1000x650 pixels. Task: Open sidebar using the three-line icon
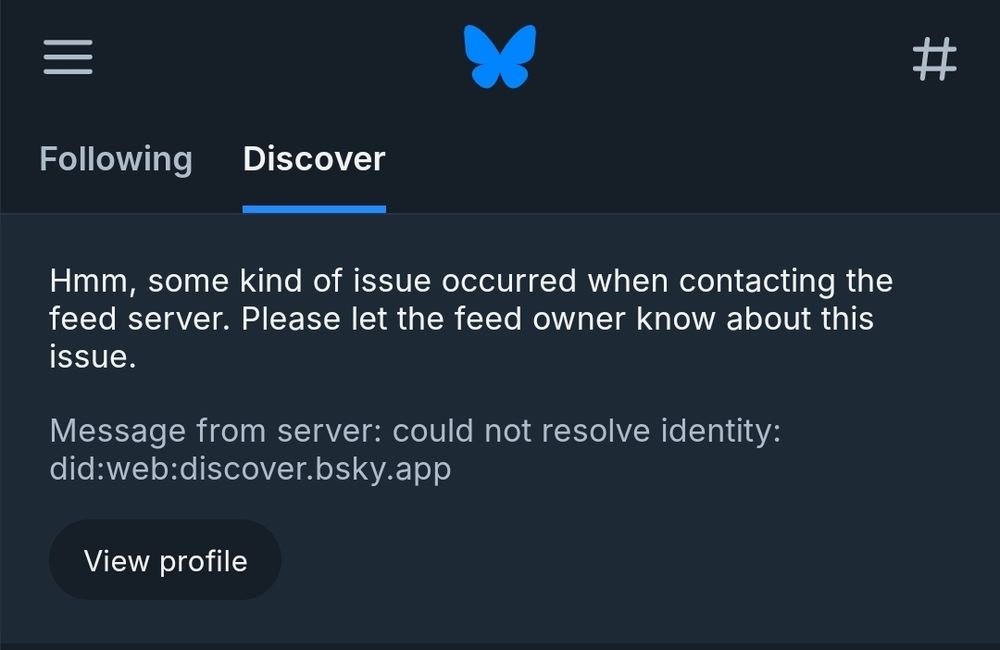[67, 57]
